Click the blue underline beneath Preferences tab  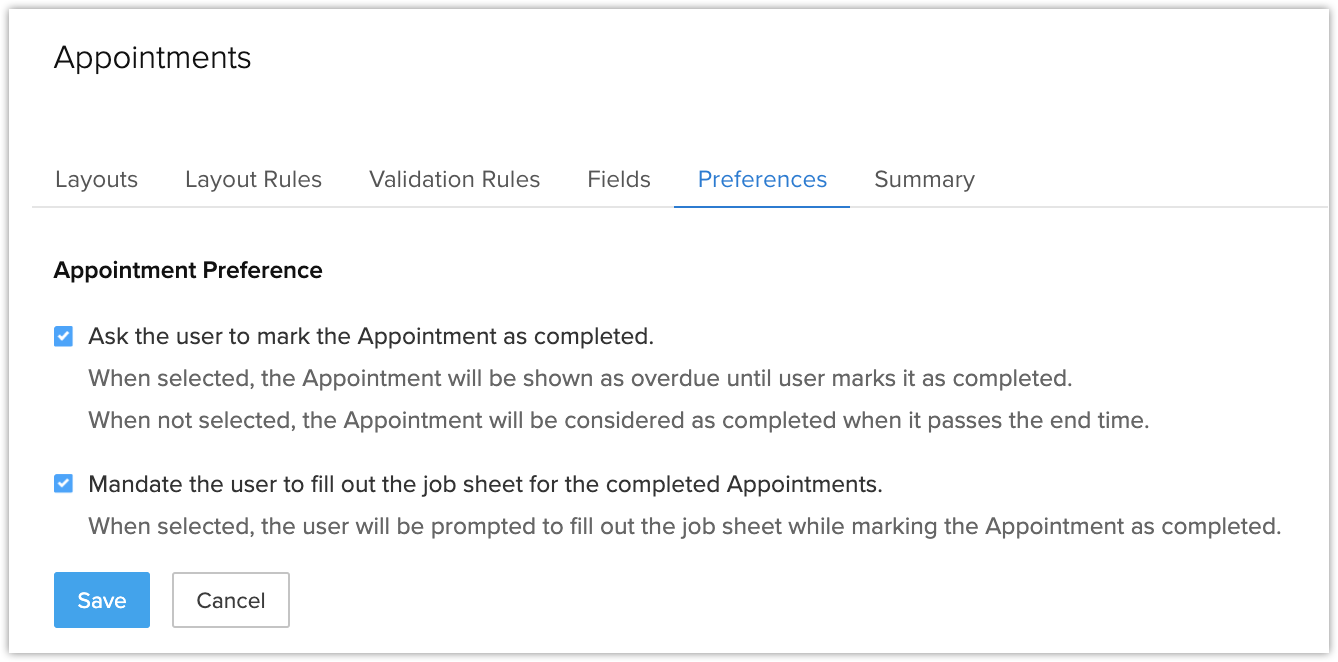762,206
